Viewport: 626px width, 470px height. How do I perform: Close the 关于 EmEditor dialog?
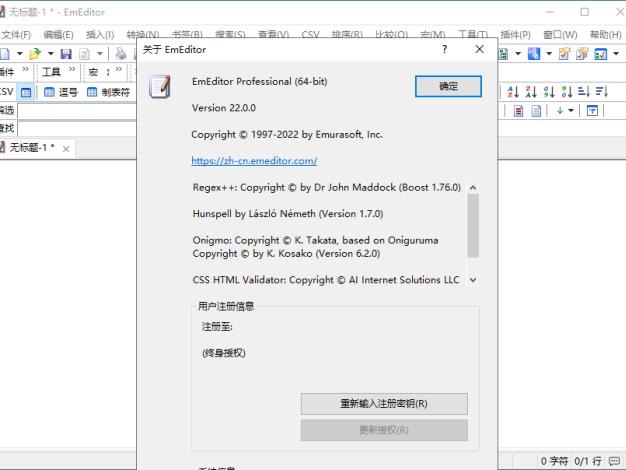[479, 49]
